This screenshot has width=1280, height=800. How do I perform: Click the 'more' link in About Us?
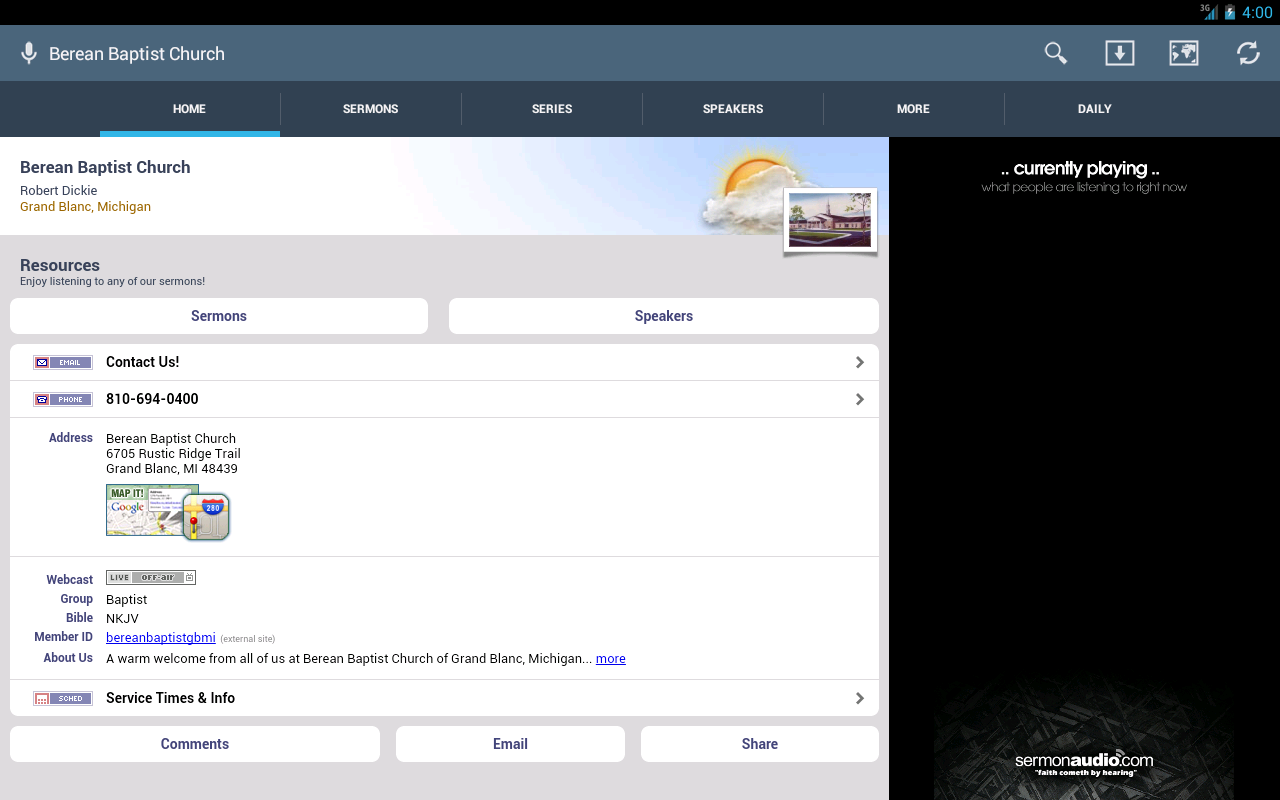tap(611, 659)
